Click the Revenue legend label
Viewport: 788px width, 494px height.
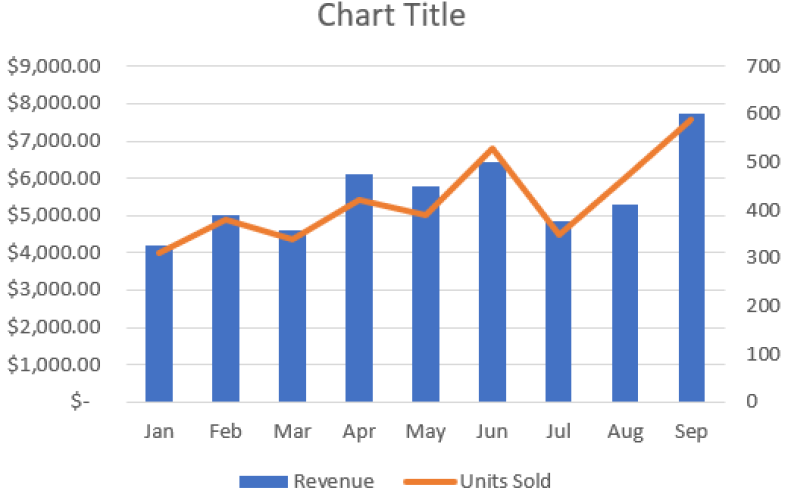(x=334, y=481)
